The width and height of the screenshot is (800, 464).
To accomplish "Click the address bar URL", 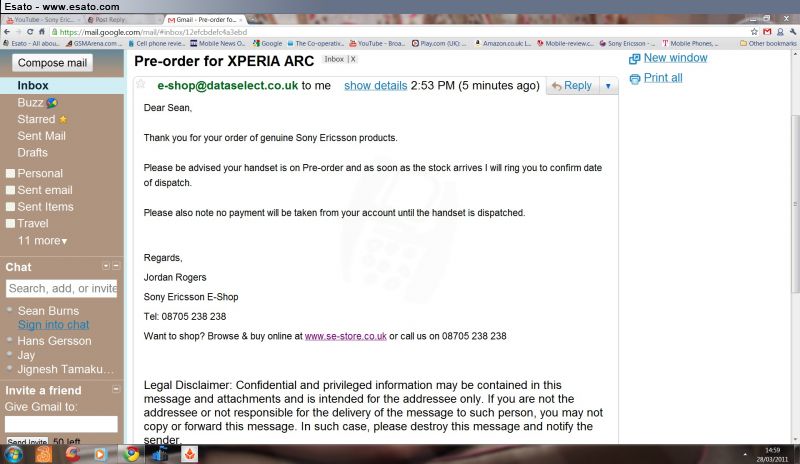I will [153, 32].
